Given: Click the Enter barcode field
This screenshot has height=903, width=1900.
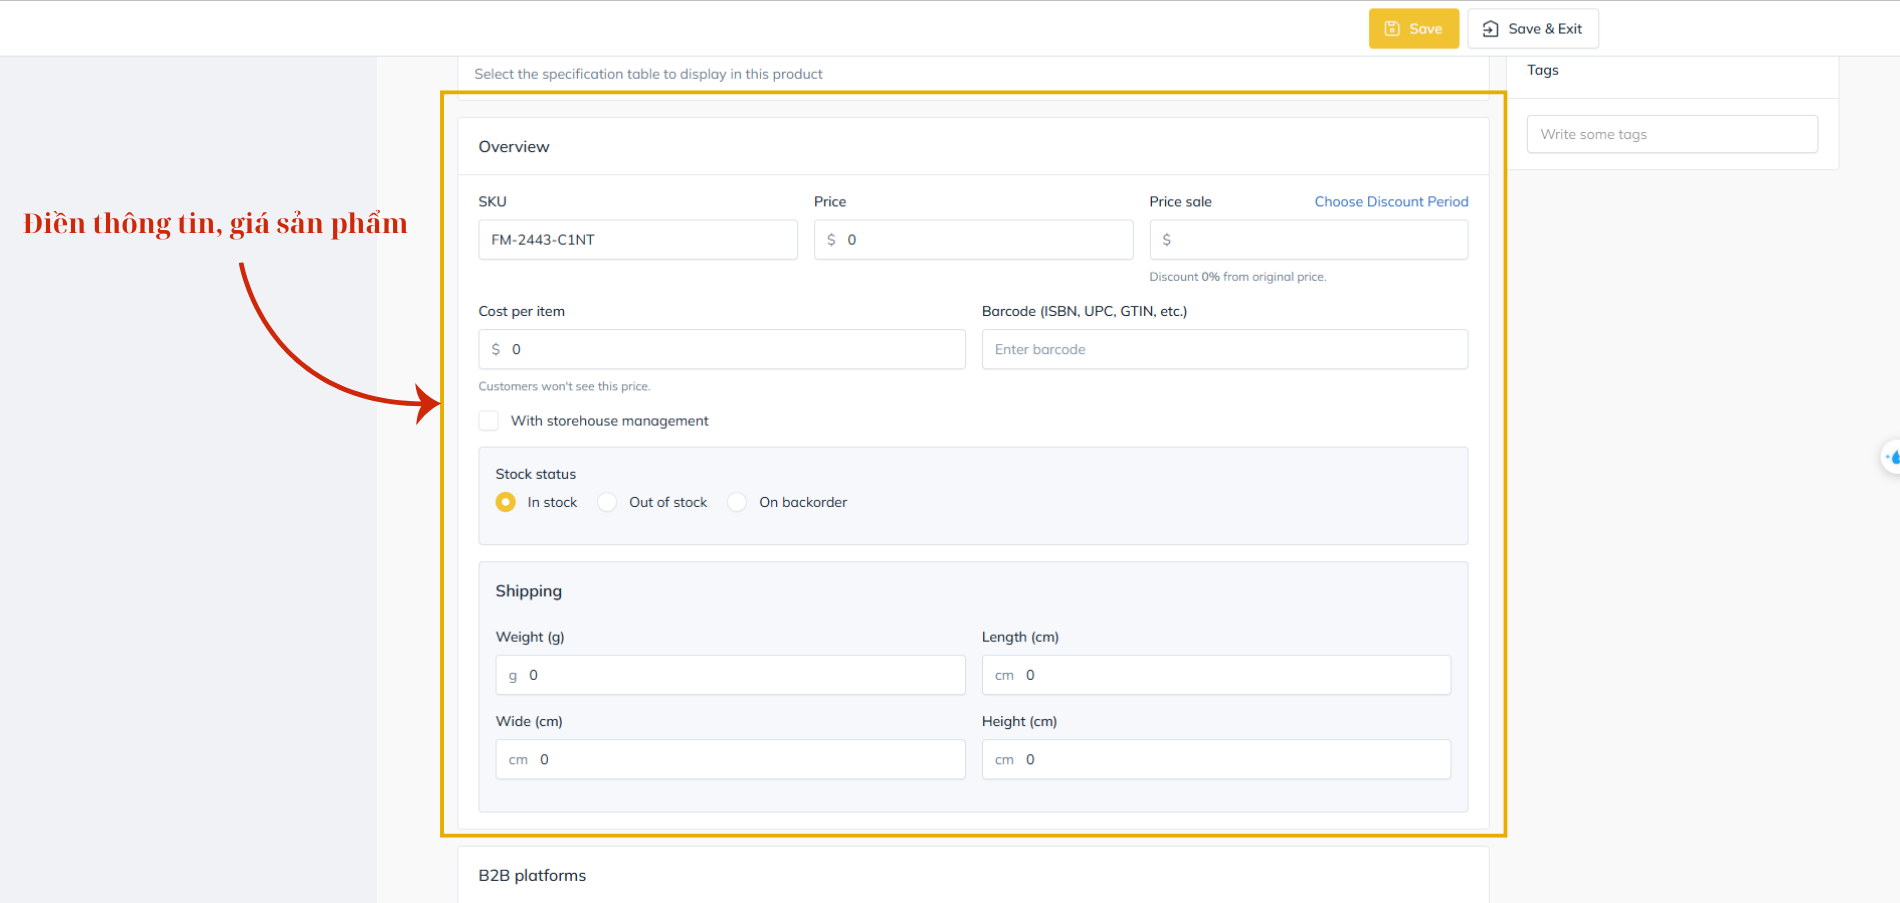Looking at the screenshot, I should click(1224, 350).
